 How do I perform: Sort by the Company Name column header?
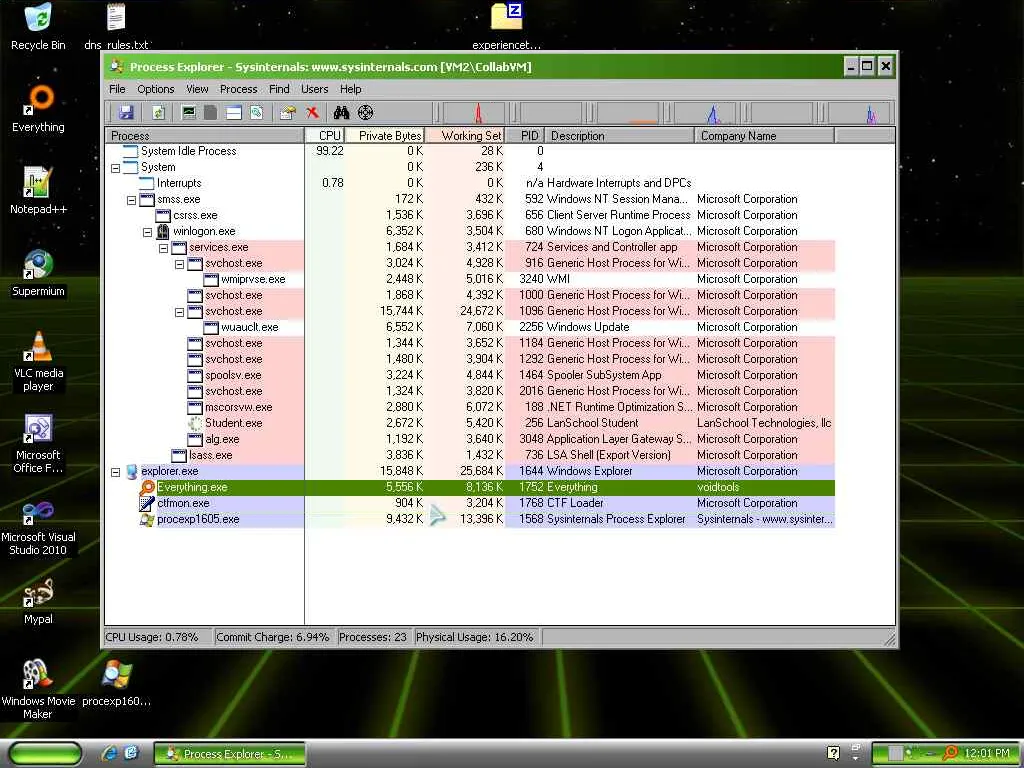764,136
